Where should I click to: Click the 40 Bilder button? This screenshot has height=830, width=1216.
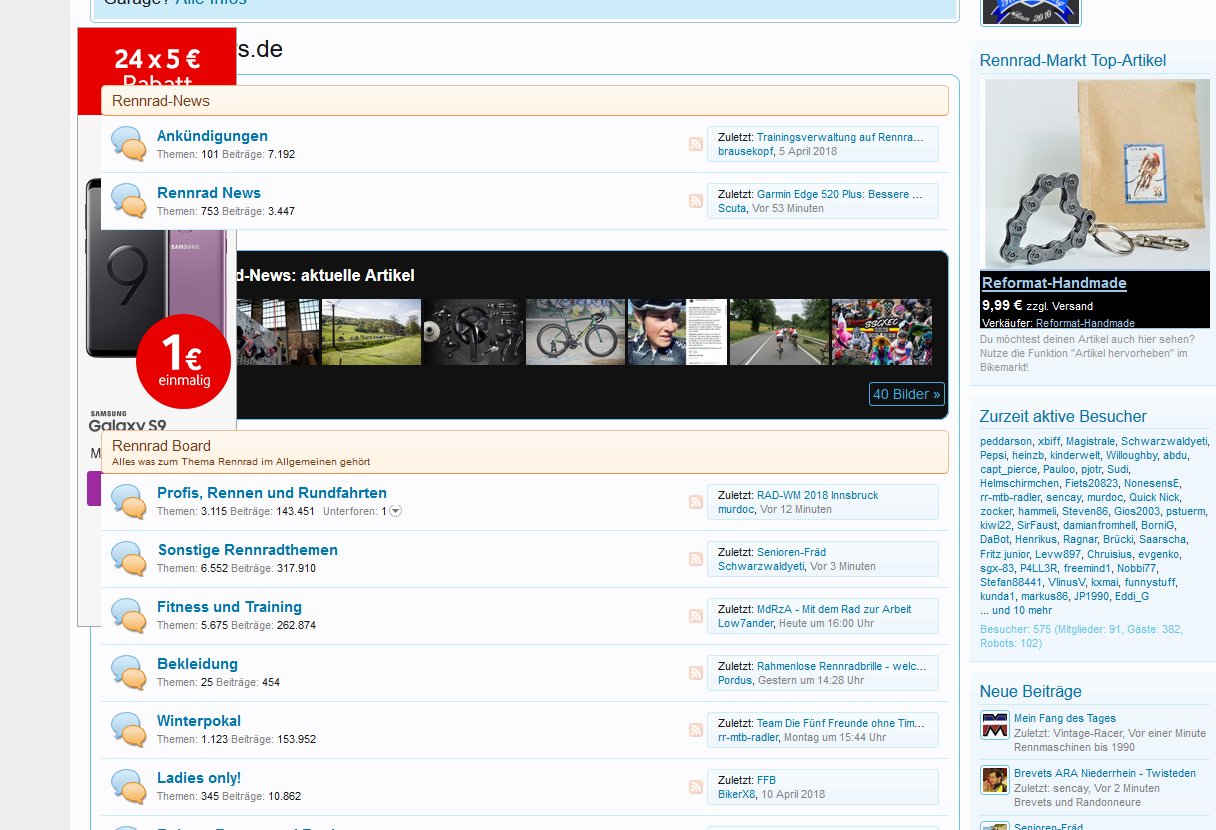[906, 394]
